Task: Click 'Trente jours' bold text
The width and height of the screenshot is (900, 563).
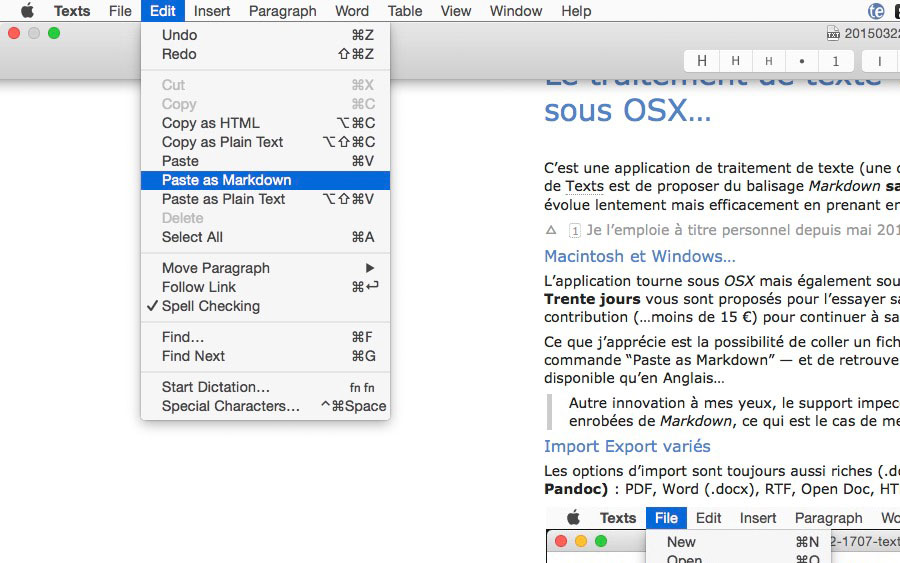Action: tap(592, 299)
